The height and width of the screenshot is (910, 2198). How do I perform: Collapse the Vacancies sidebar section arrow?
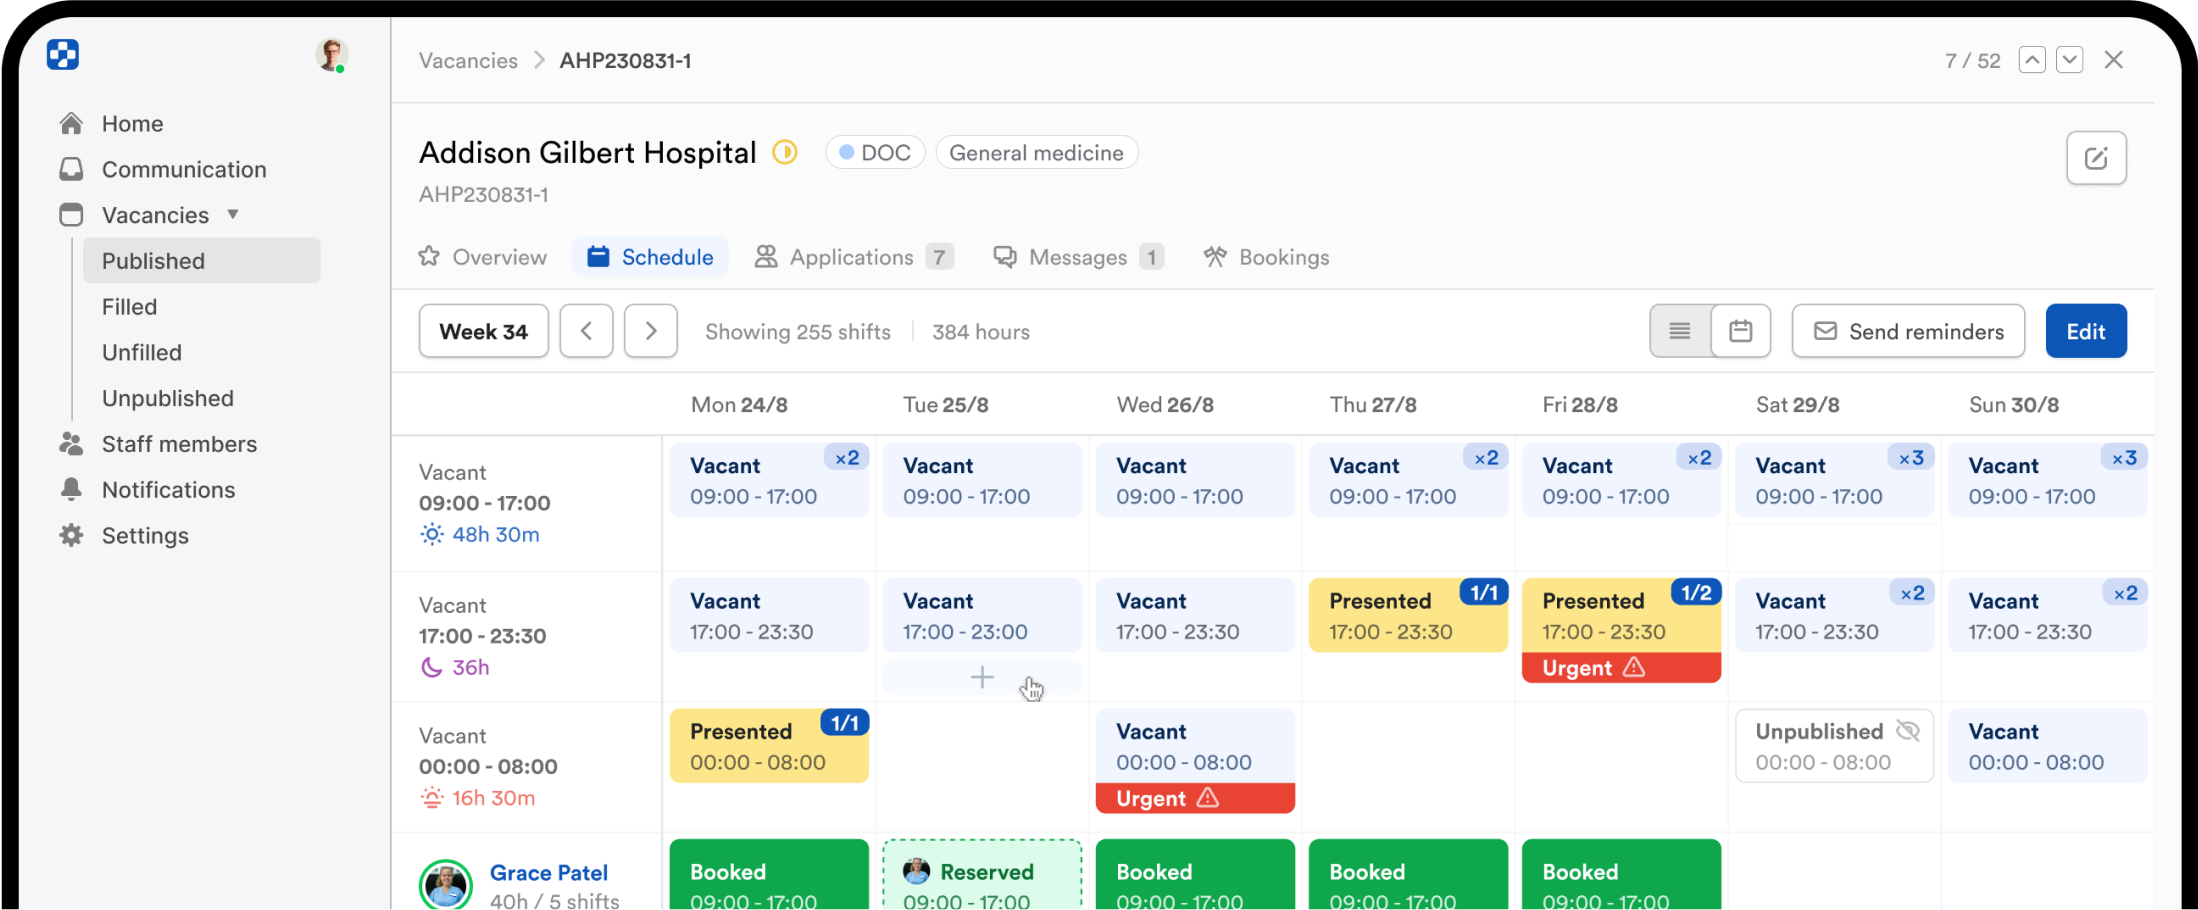[x=233, y=214]
